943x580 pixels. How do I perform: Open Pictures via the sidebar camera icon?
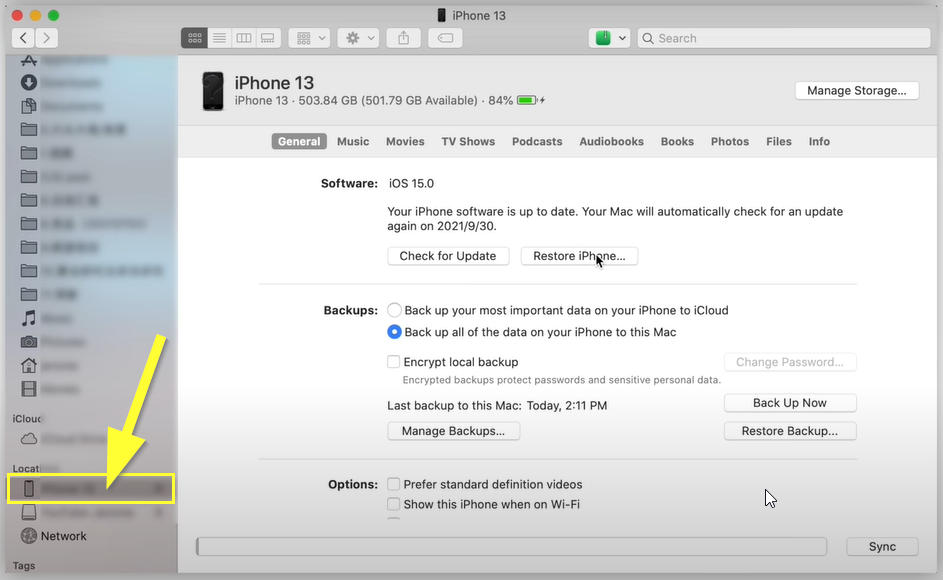29,342
